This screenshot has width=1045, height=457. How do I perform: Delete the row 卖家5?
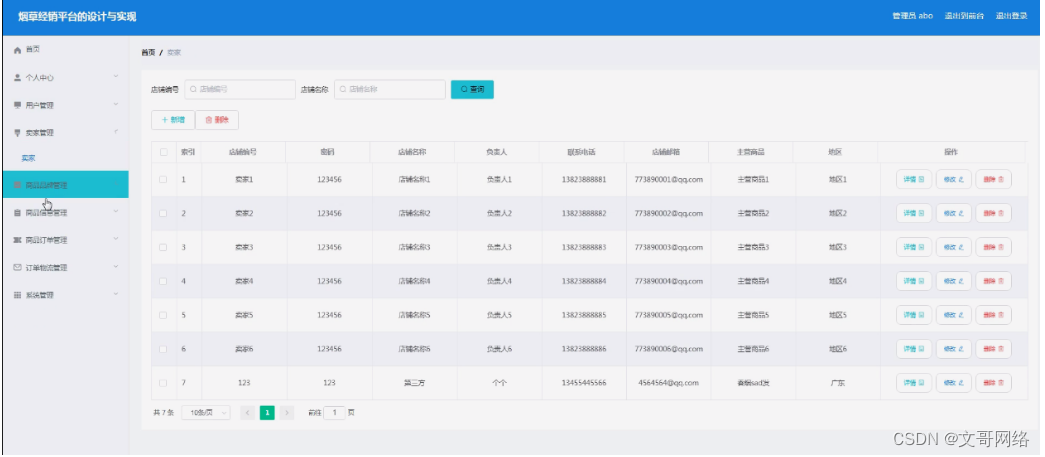[x=994, y=315]
